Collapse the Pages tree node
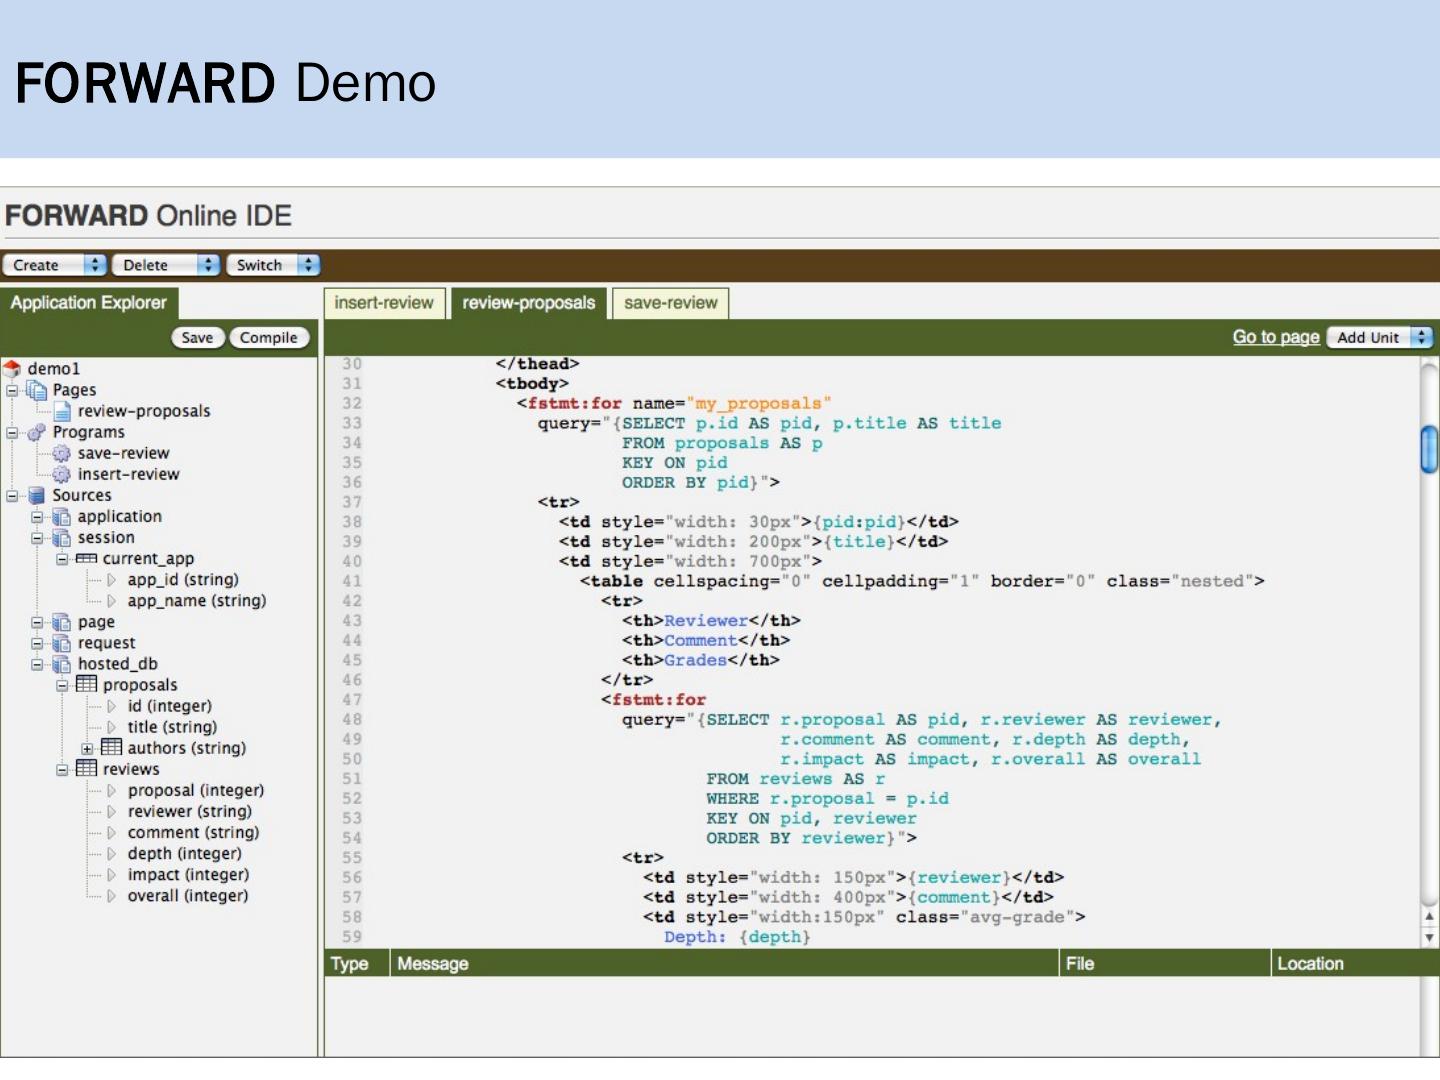Image resolution: width=1440 pixels, height=1080 pixels. [x=12, y=390]
